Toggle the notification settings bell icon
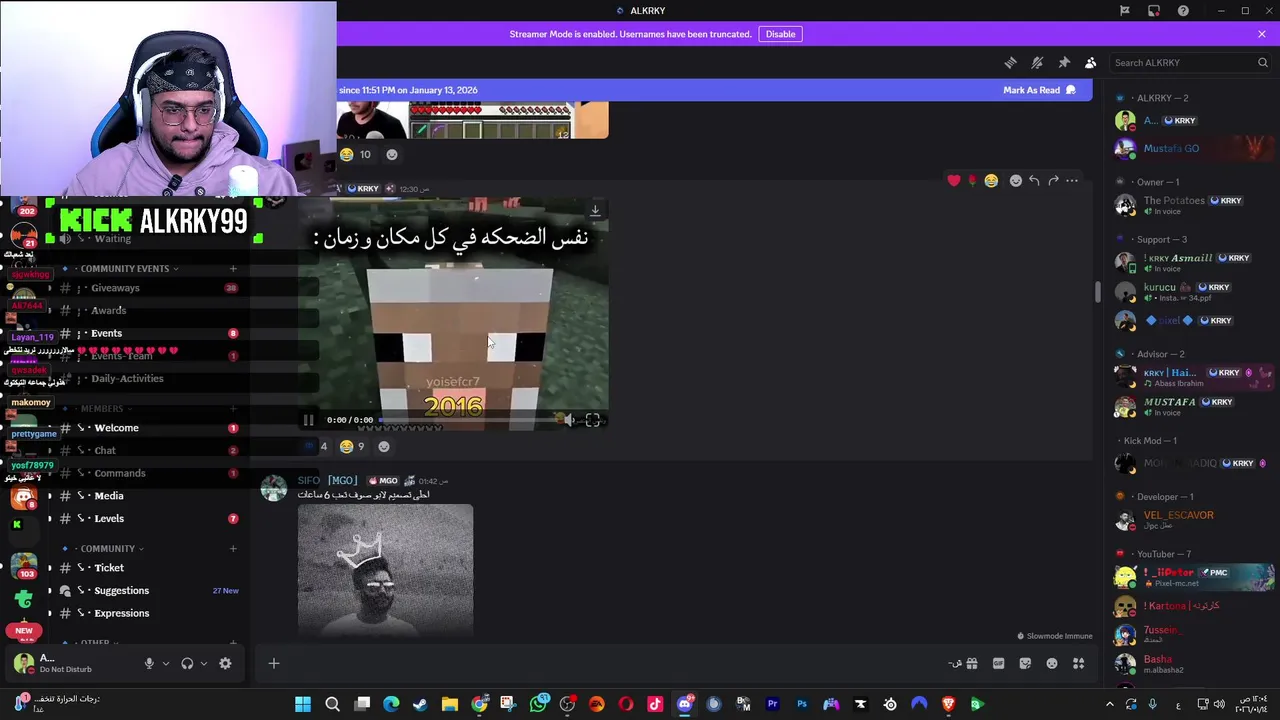 [x=1037, y=62]
